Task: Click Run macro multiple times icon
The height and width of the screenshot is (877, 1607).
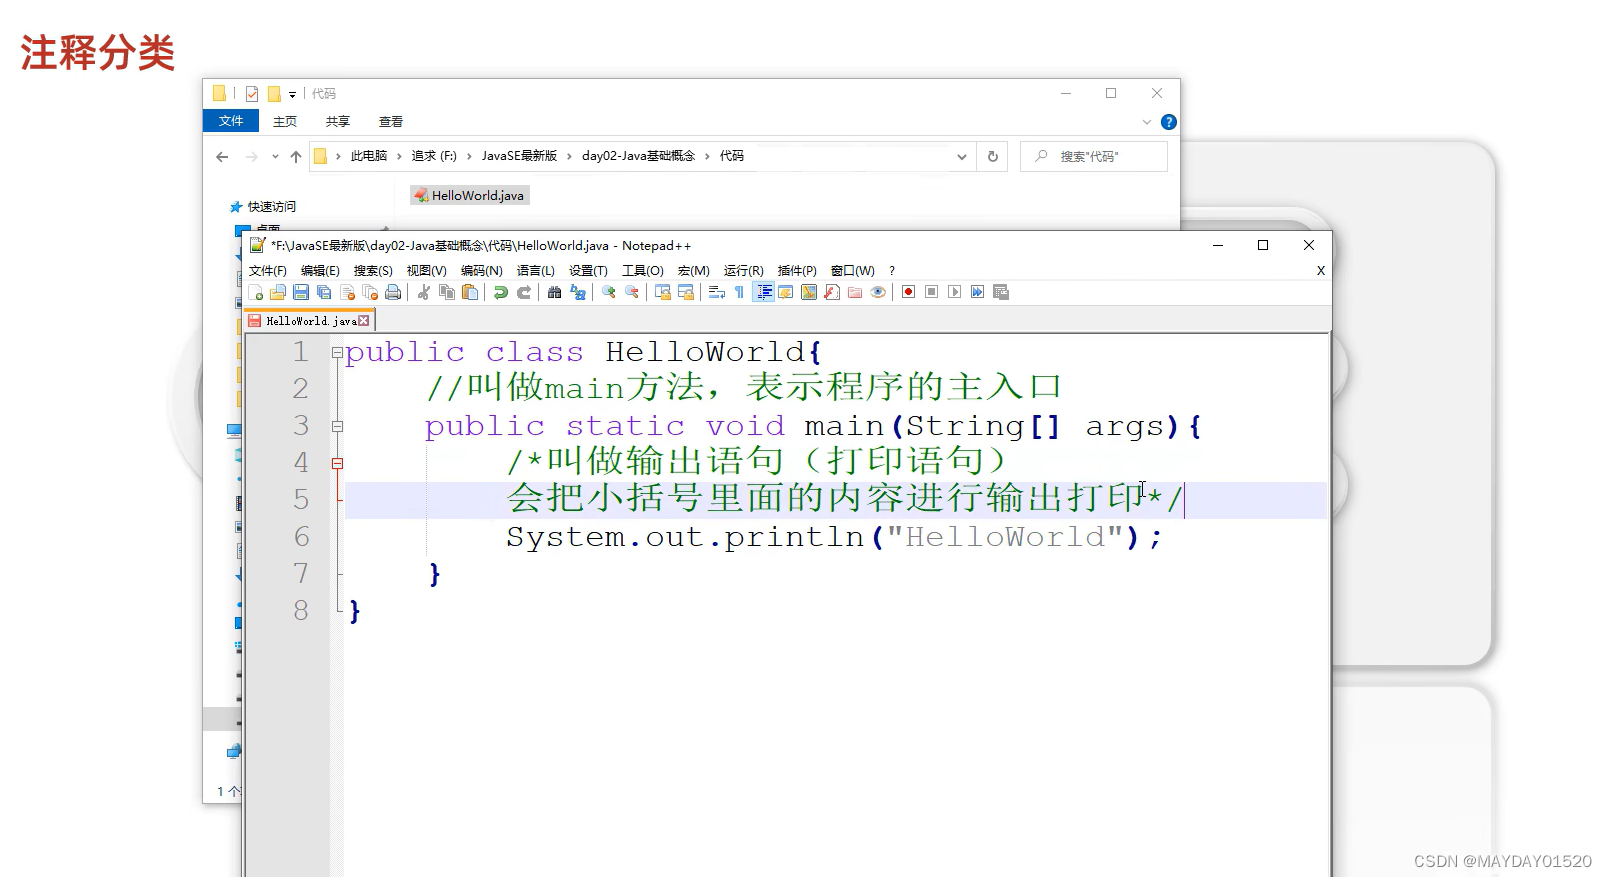Action: tap(977, 292)
